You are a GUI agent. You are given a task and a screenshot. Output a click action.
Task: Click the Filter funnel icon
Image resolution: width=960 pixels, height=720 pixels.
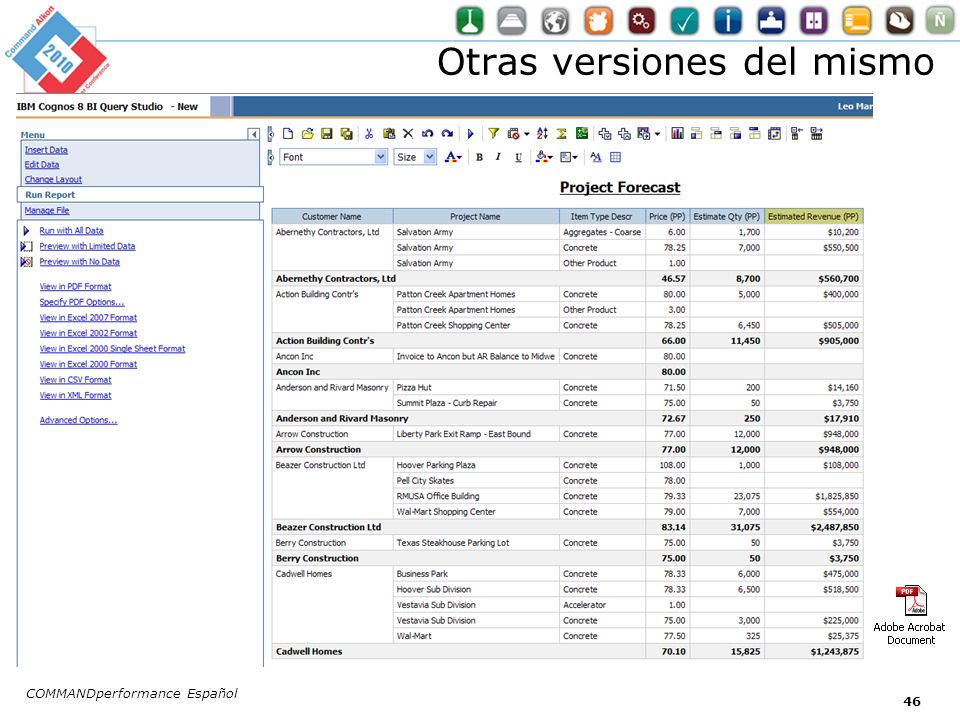(x=493, y=133)
